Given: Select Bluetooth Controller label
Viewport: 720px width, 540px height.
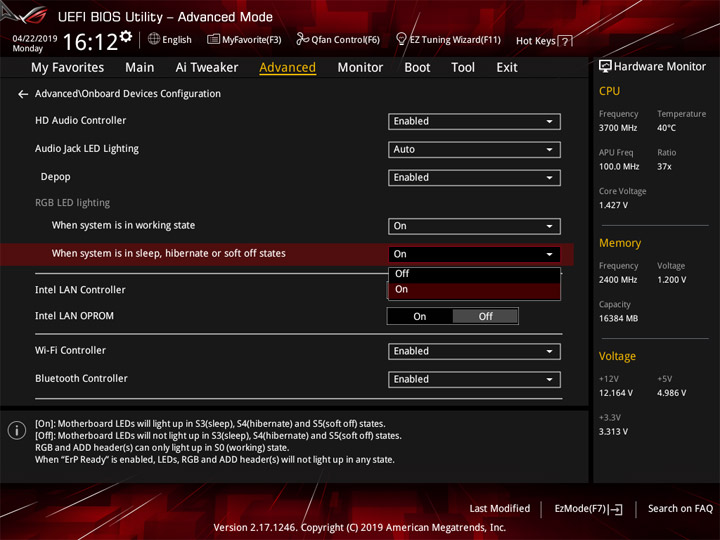Looking at the screenshot, I should [x=81, y=379].
